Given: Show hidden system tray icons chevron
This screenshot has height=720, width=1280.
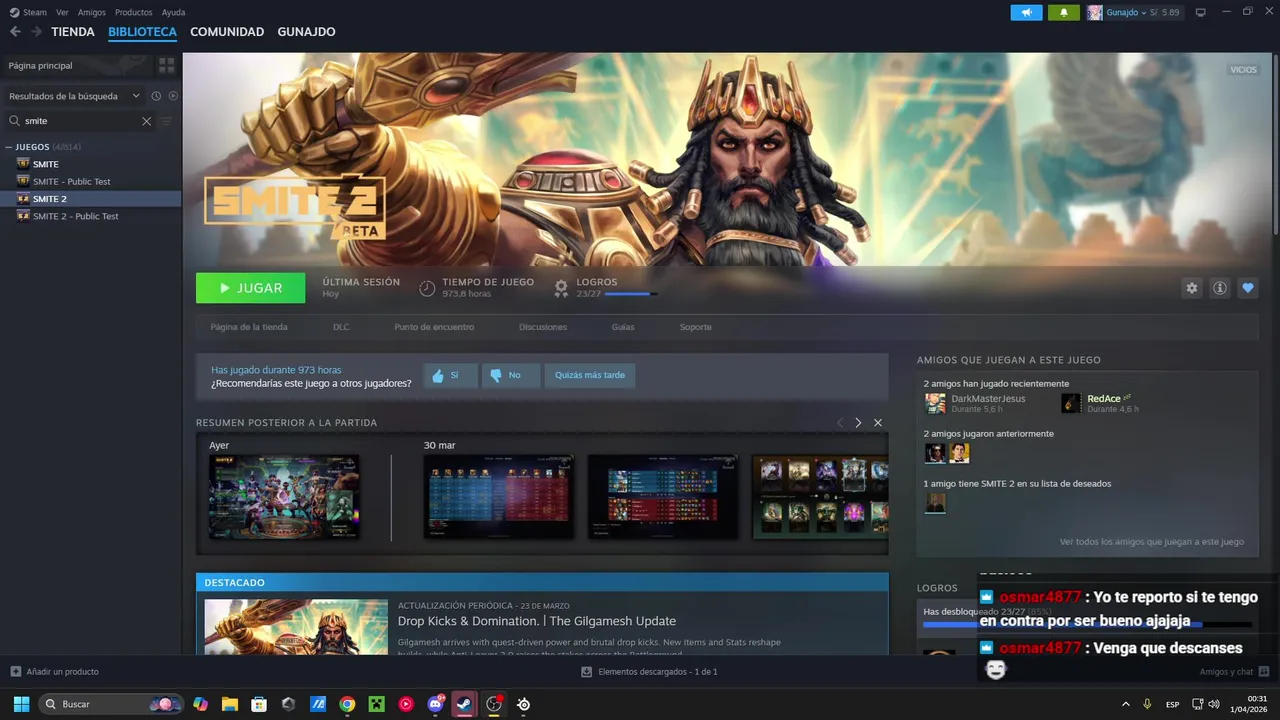Looking at the screenshot, I should (1125, 704).
